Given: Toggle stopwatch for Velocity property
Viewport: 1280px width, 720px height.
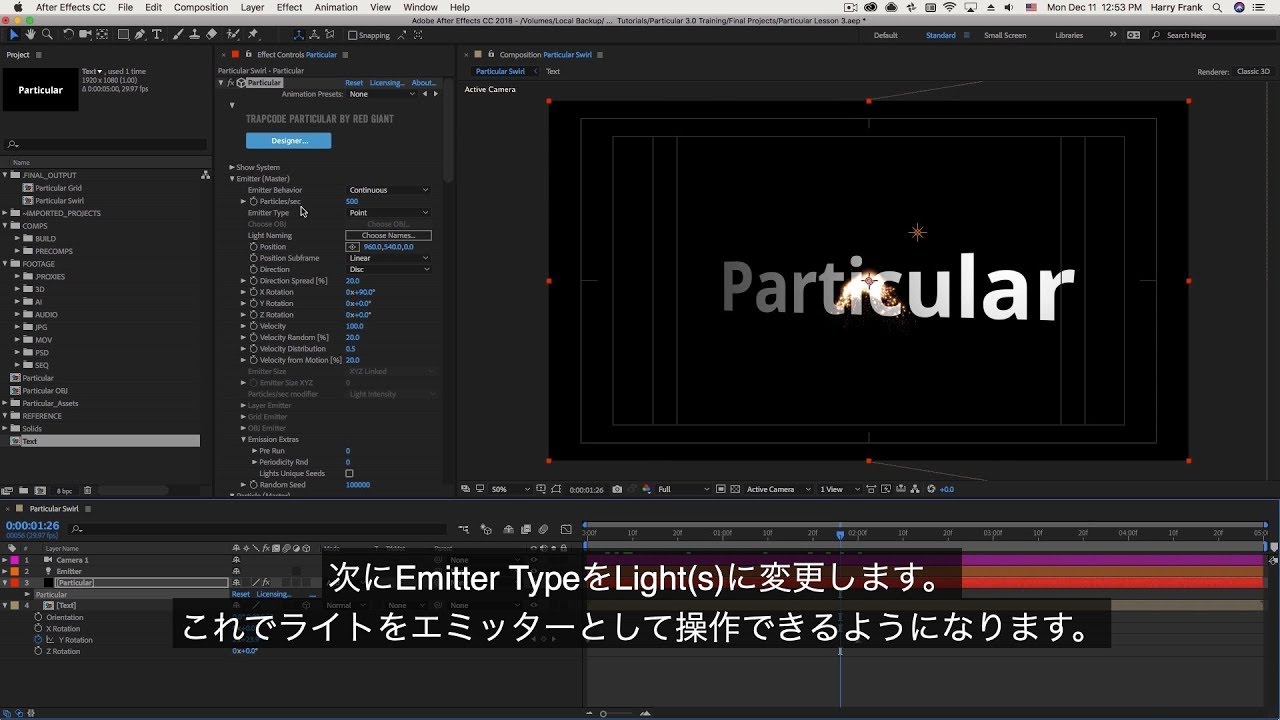Looking at the screenshot, I should [253, 326].
